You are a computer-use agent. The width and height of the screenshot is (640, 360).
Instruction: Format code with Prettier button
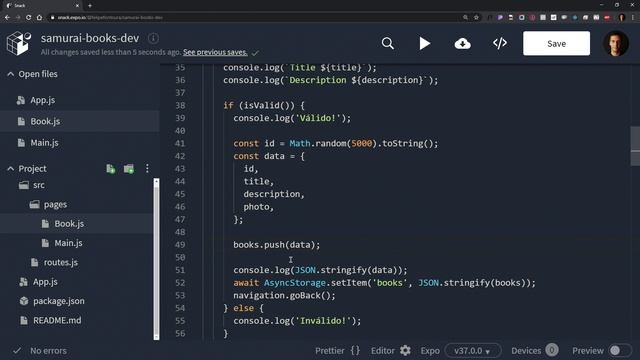(338, 351)
